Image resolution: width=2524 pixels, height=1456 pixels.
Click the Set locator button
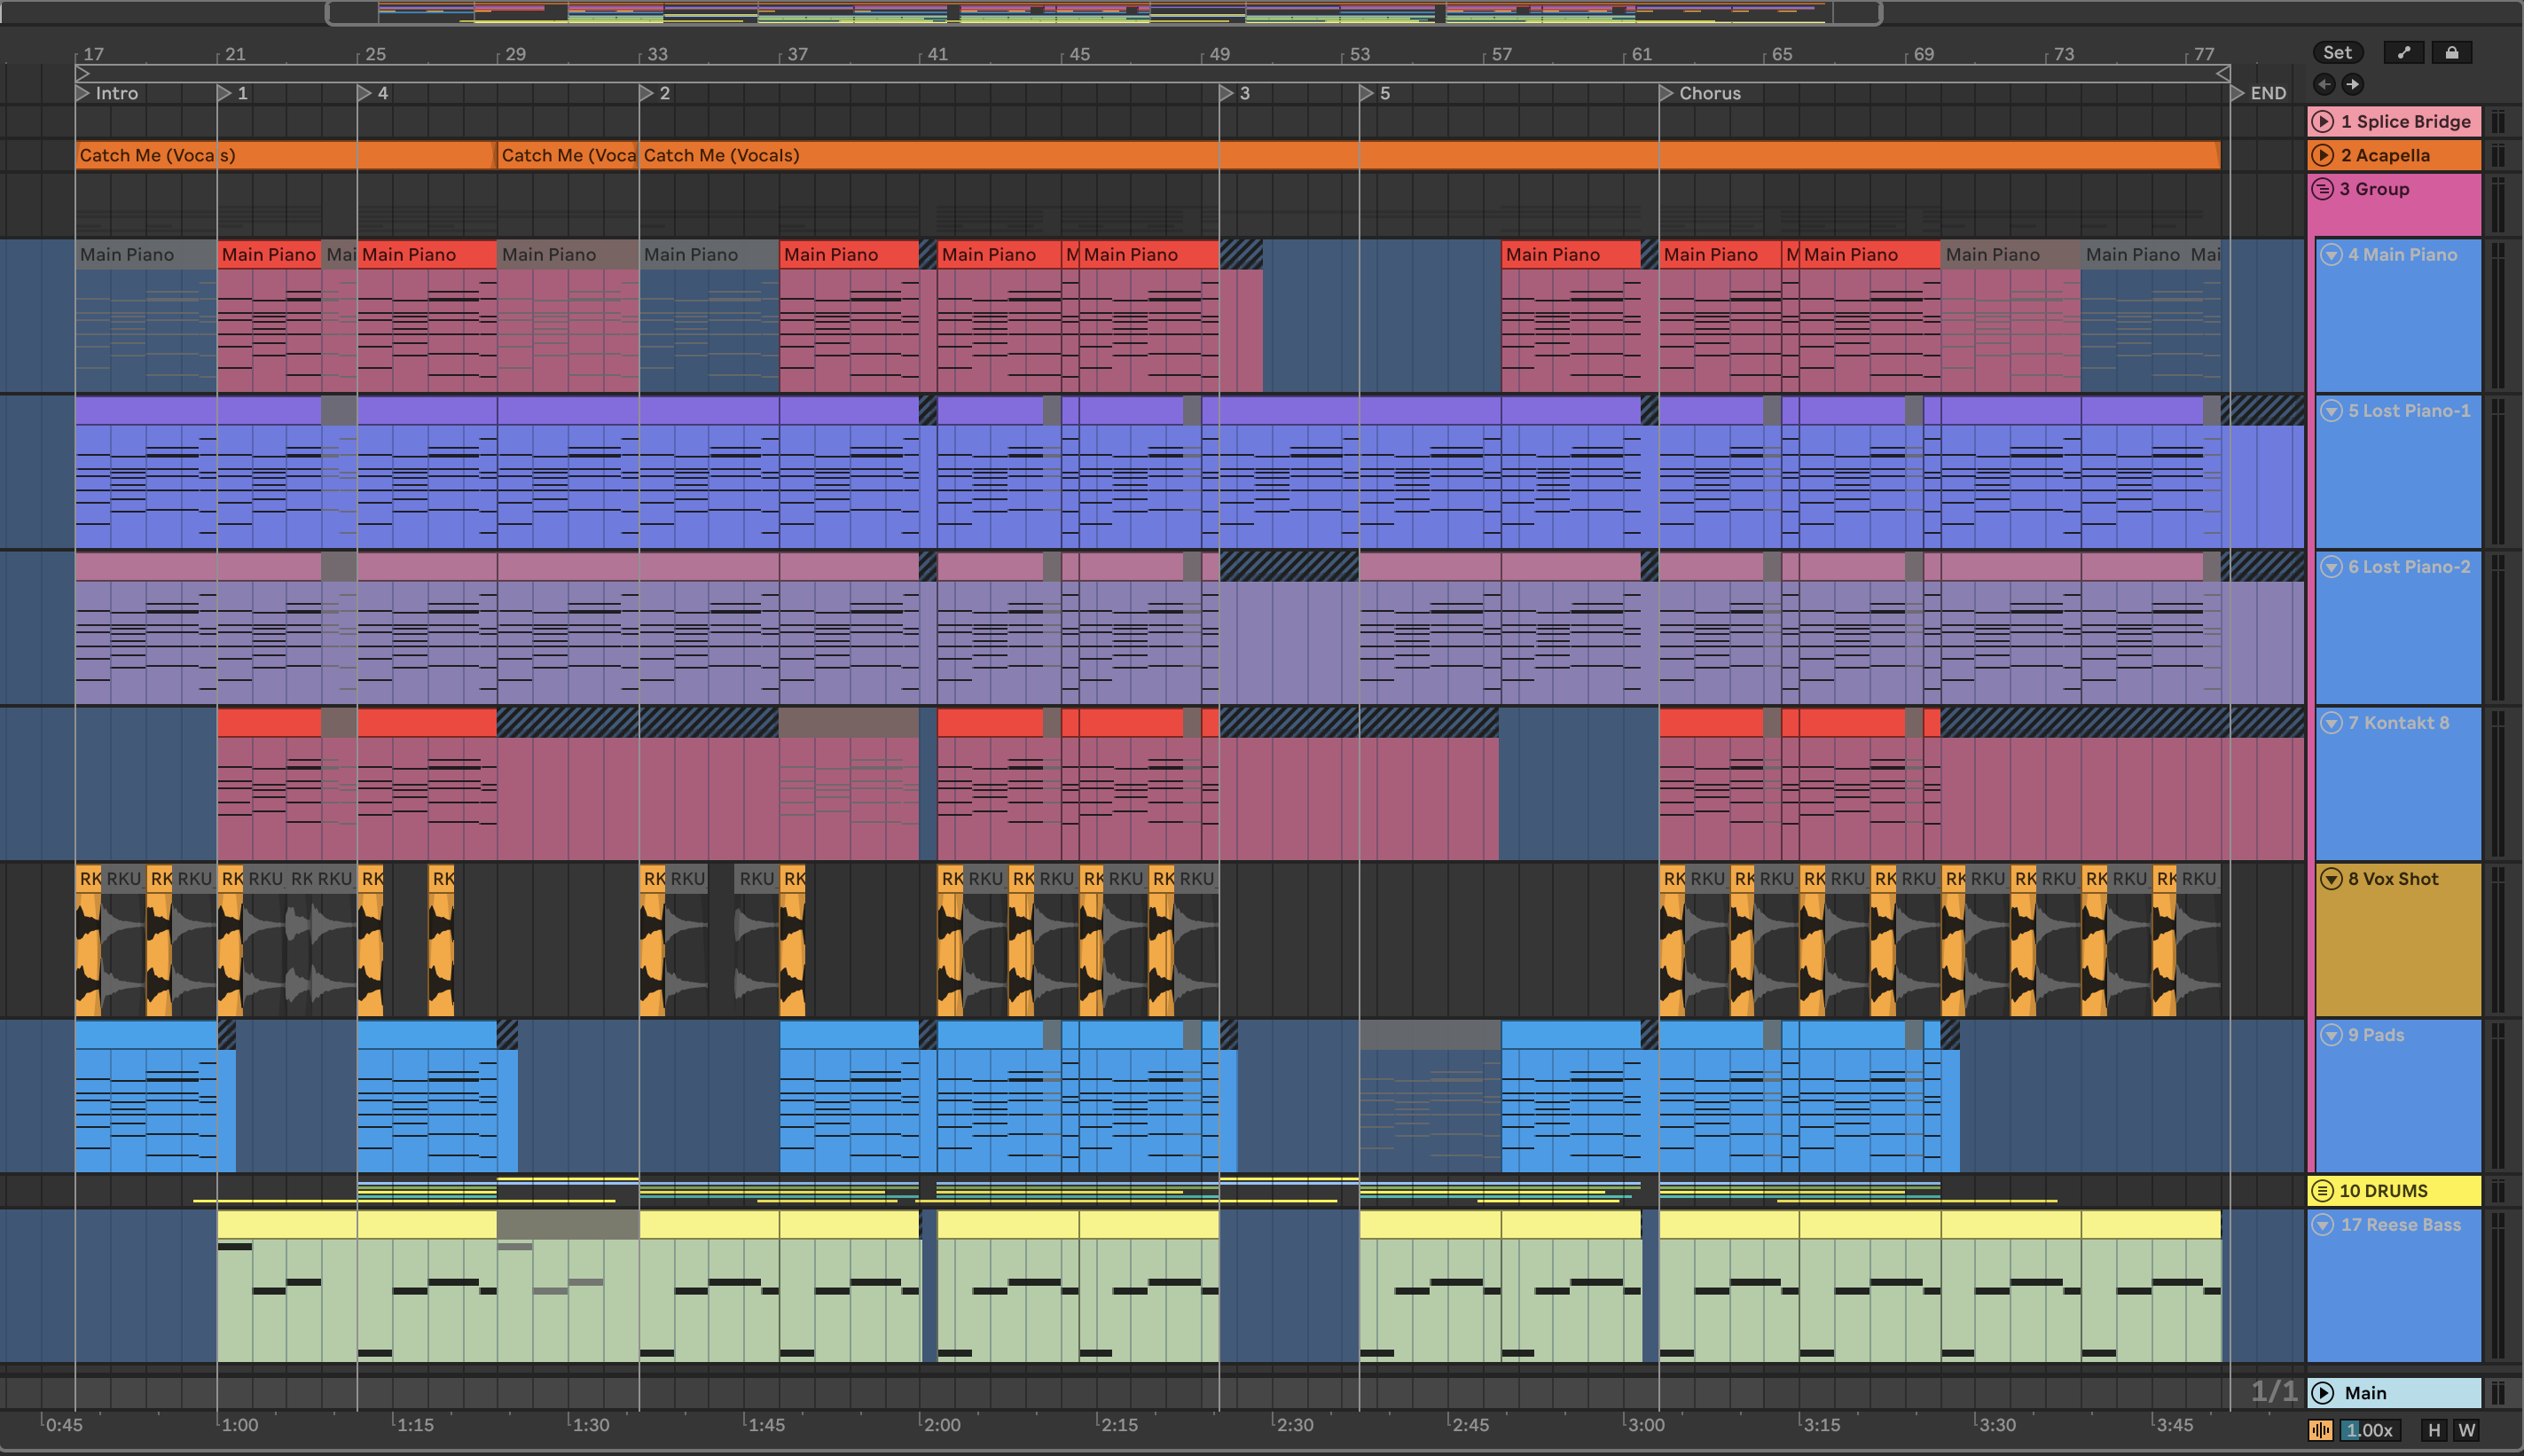pyautogui.click(x=2337, y=53)
